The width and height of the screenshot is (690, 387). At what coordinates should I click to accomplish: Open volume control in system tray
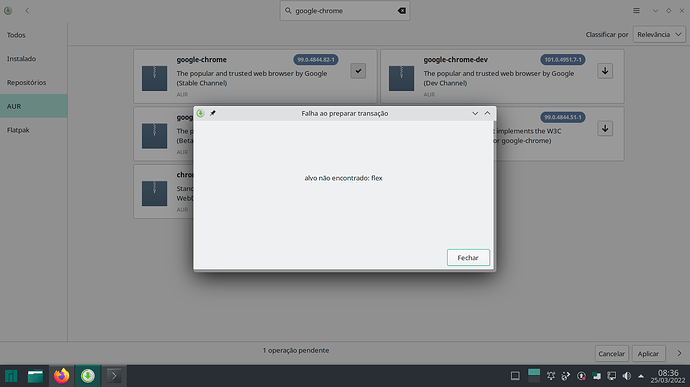pos(627,376)
